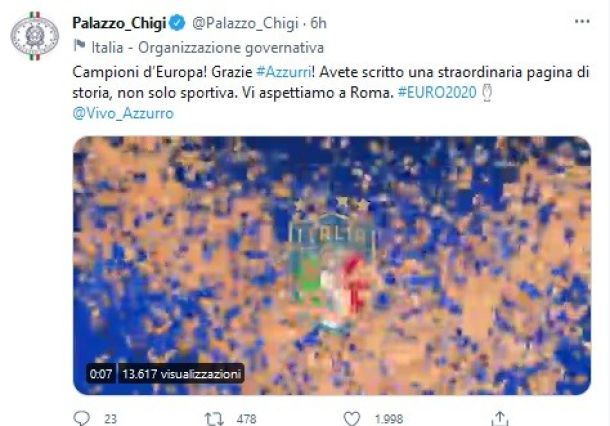Open the three-dot more options menu
Viewport: 610px width, 426px height.
(x=582, y=21)
